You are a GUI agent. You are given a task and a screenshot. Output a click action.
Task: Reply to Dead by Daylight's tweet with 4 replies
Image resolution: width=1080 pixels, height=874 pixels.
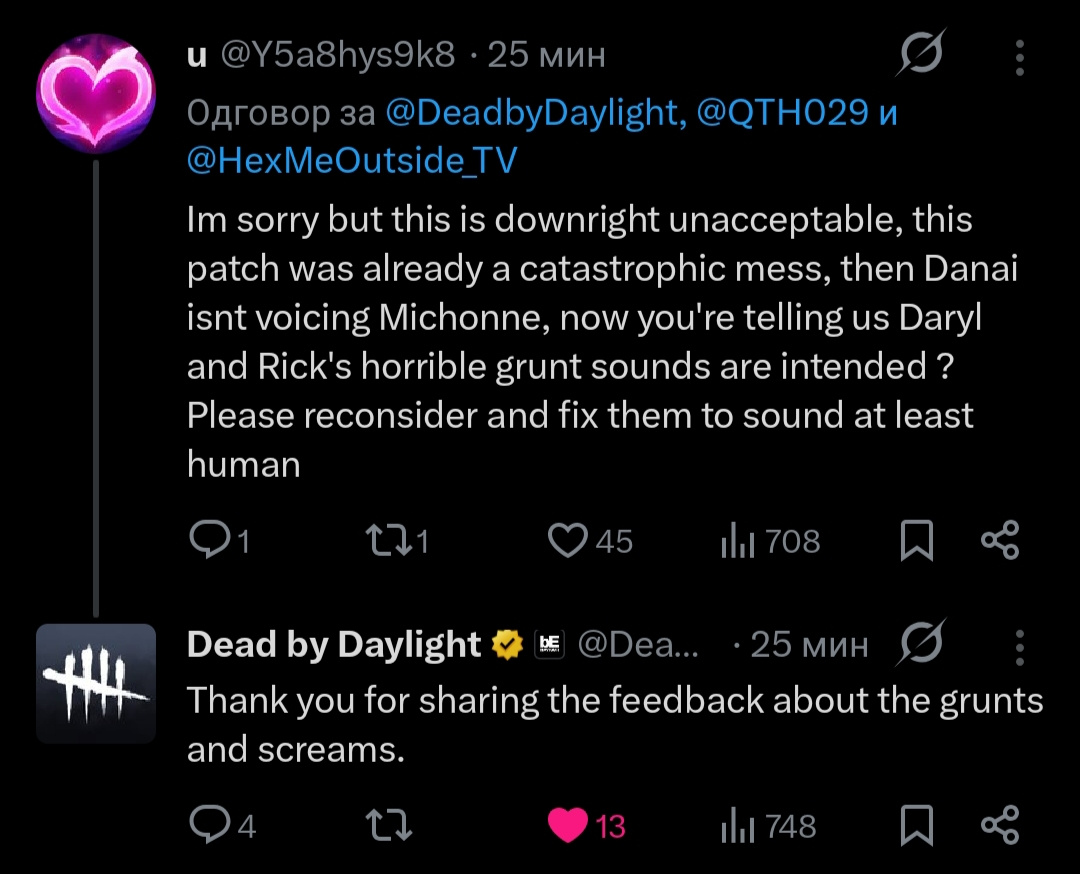coord(222,824)
